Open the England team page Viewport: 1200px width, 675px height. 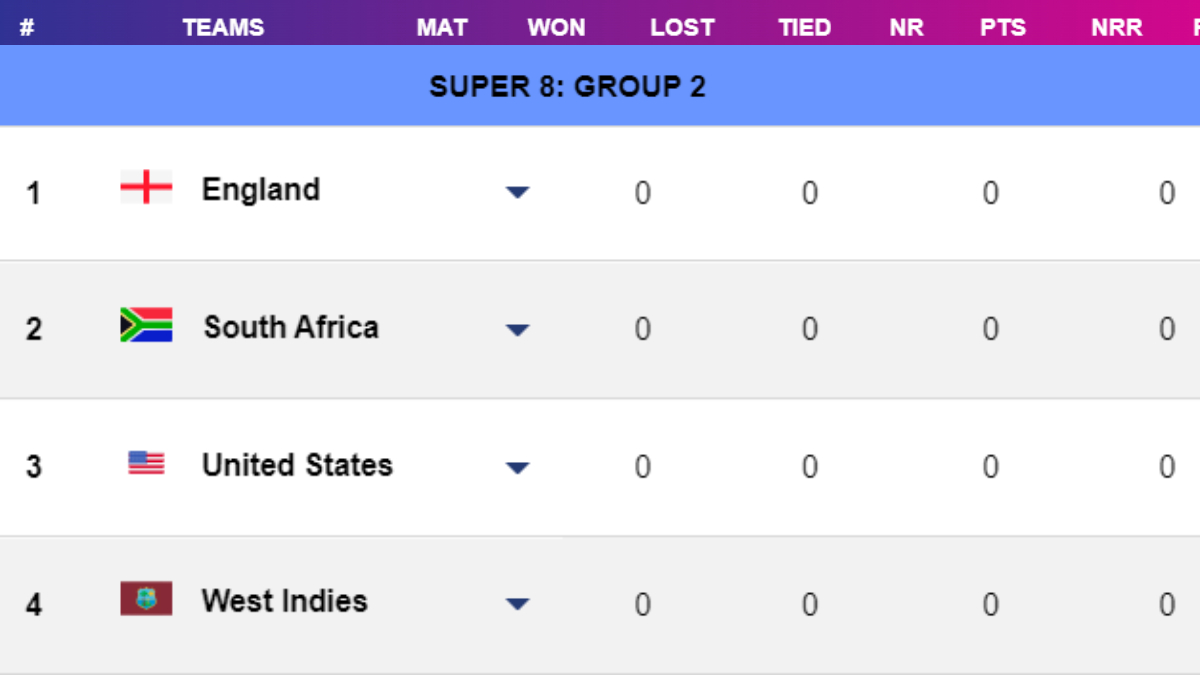261,189
